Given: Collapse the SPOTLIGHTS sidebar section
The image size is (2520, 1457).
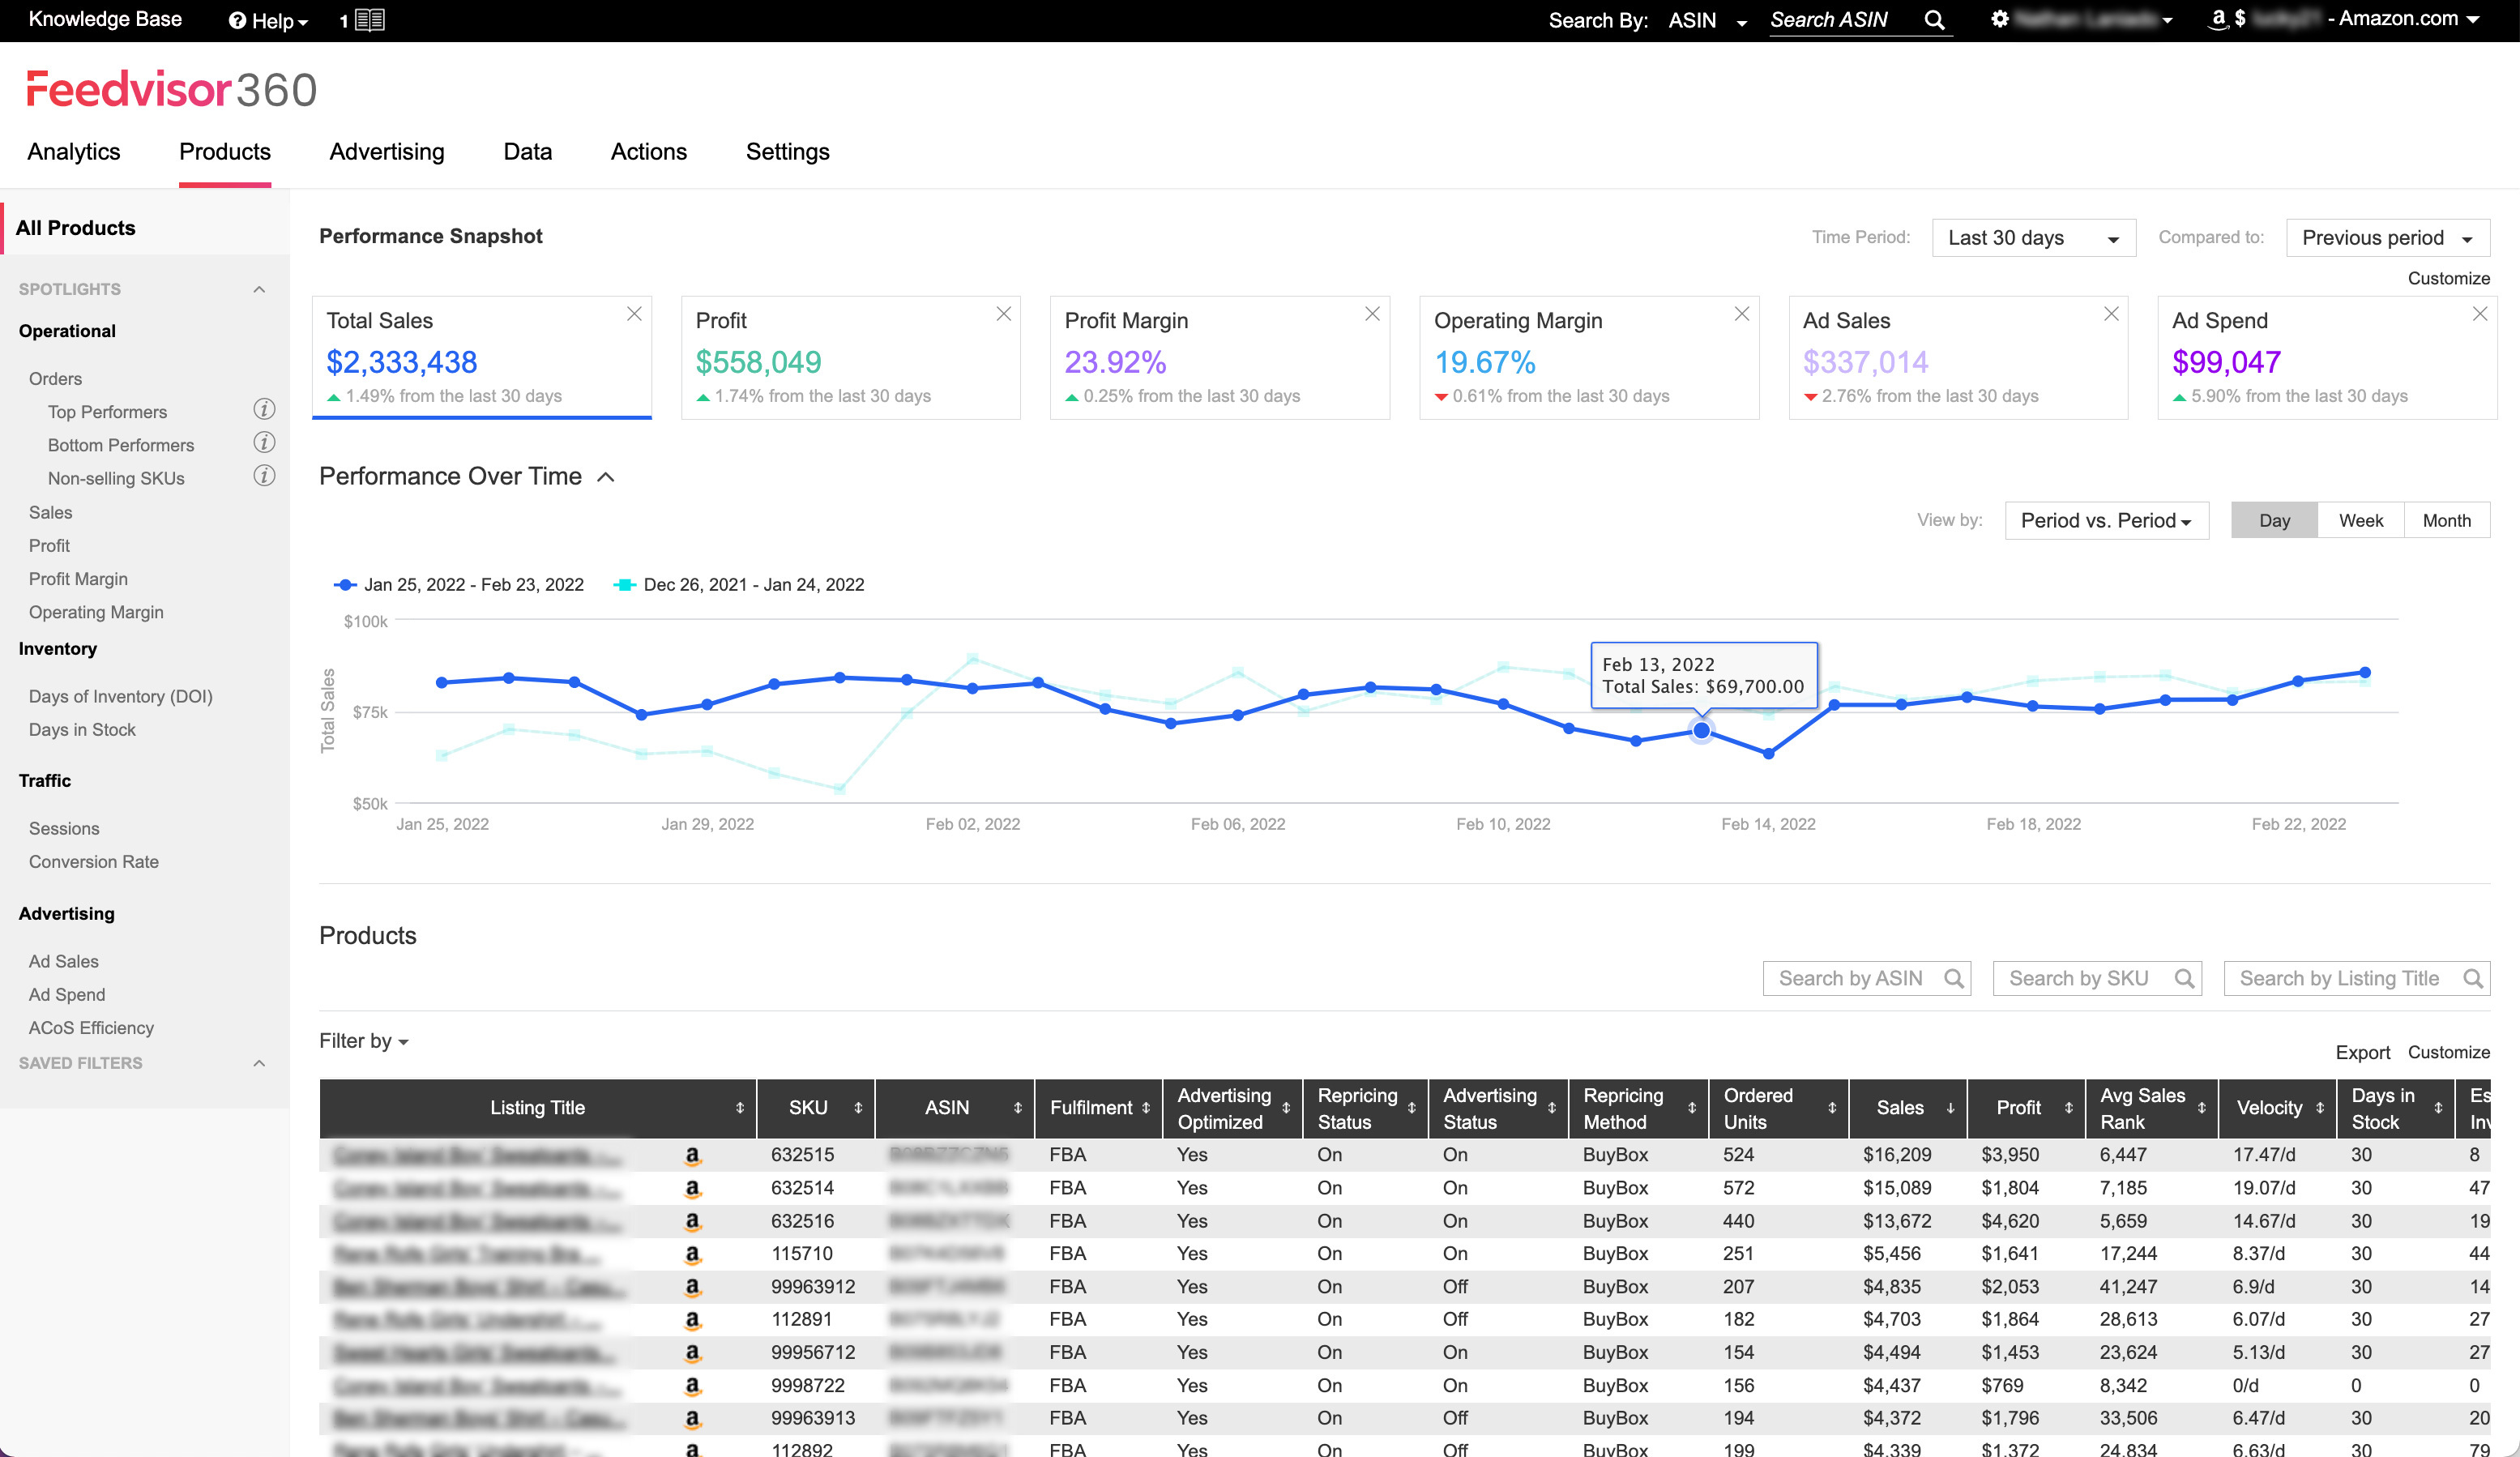Looking at the screenshot, I should 260,289.
